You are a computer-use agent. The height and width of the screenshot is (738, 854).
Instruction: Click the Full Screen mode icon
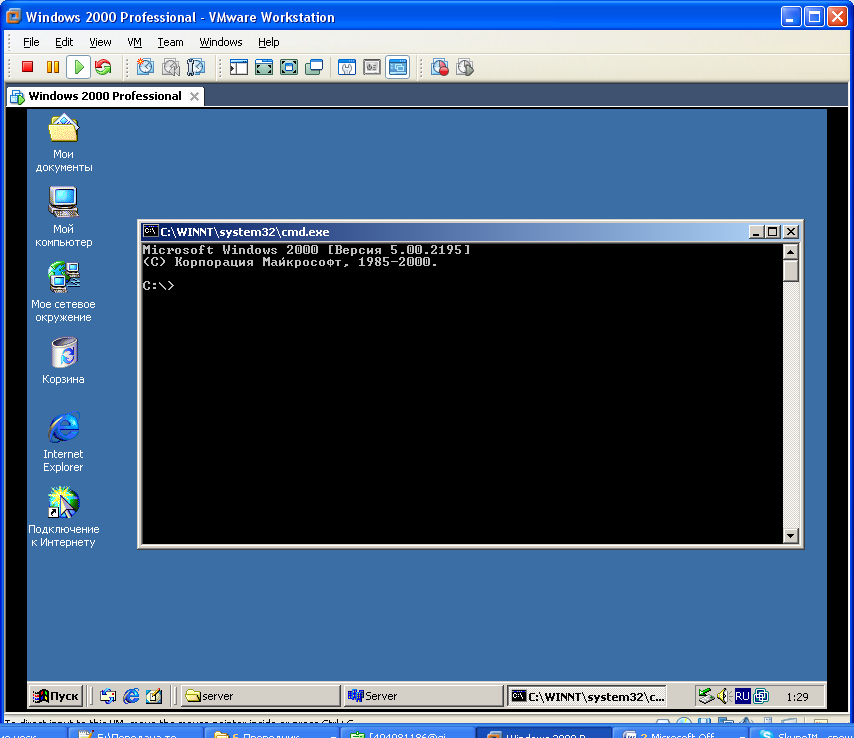pos(289,67)
